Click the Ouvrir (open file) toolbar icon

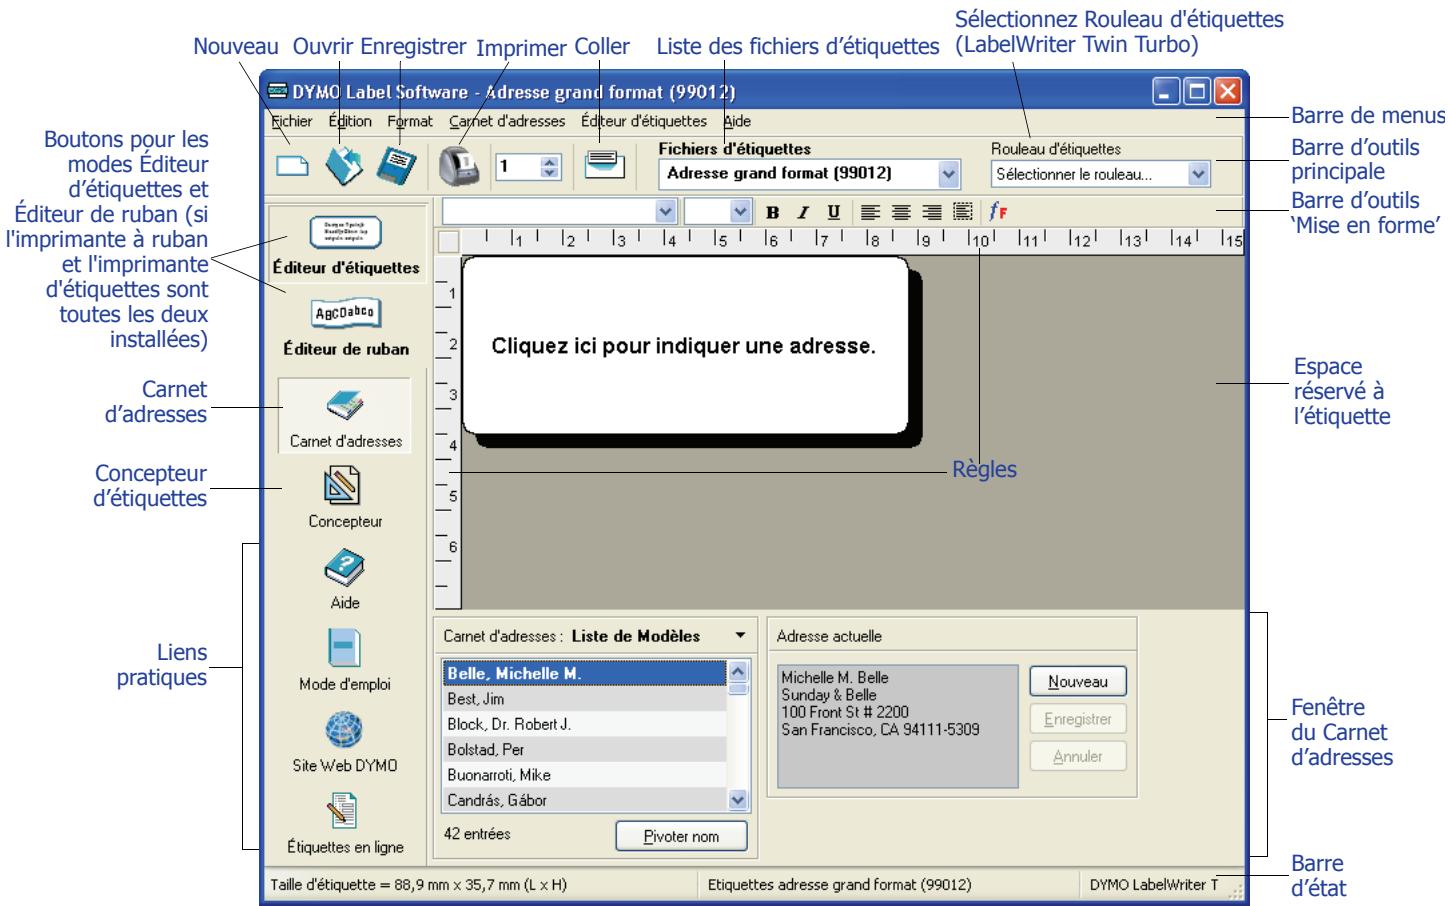click(346, 166)
